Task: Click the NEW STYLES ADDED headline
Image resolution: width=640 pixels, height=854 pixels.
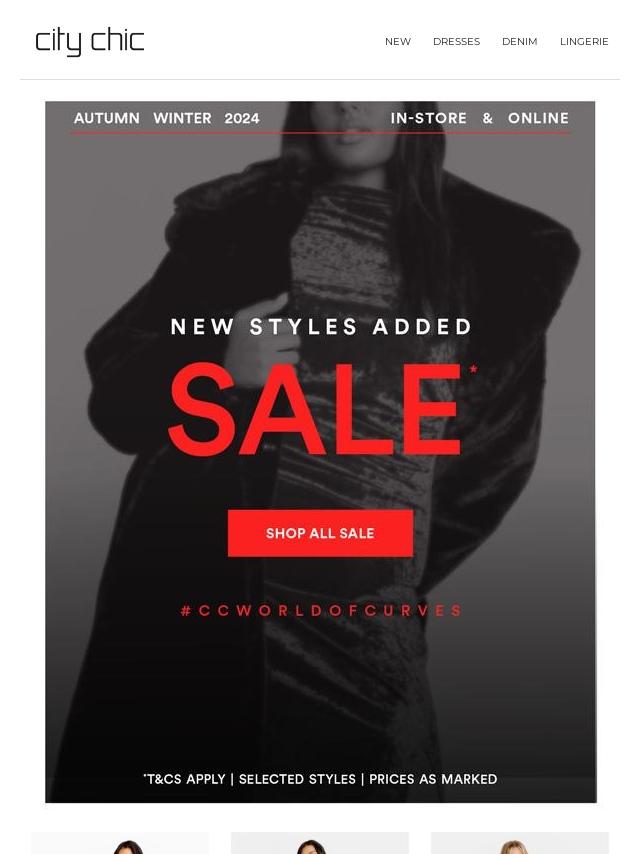Action: (x=321, y=327)
